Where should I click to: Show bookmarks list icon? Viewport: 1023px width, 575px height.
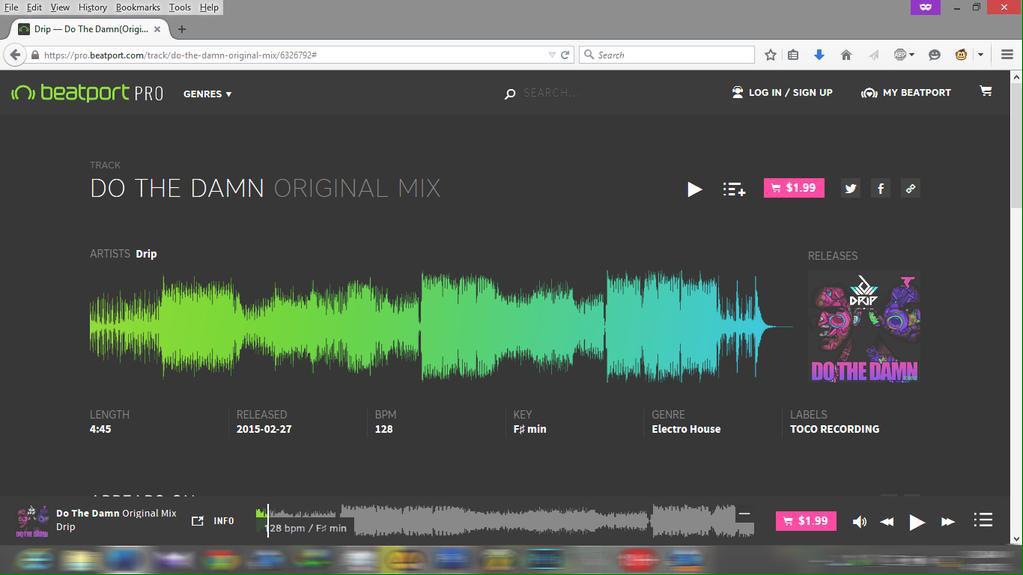[793, 55]
